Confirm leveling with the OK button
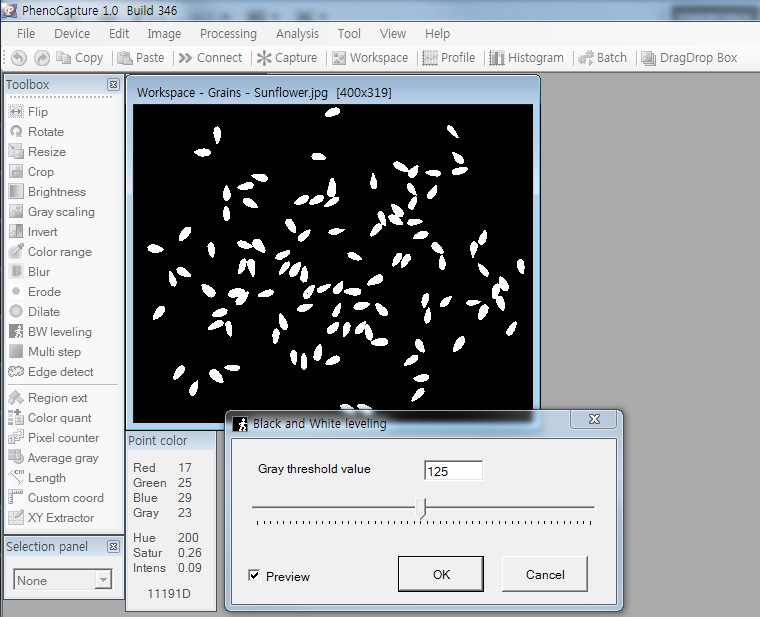Screen dimensions: 760x617 441,575
